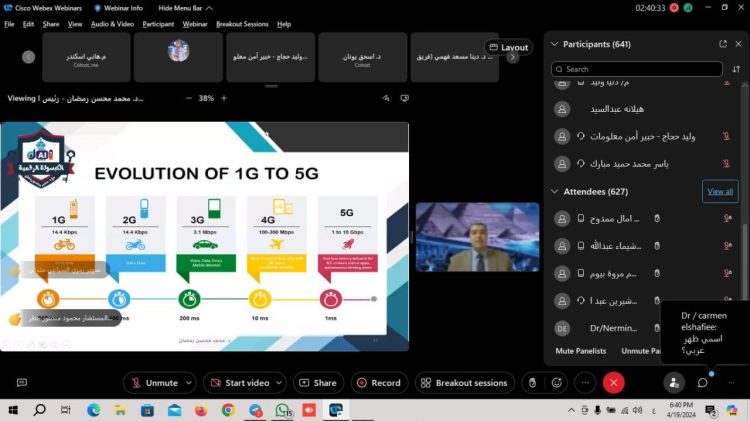The width and height of the screenshot is (750, 421).
Task: Open more options ellipsis in toolbar
Action: pos(585,383)
